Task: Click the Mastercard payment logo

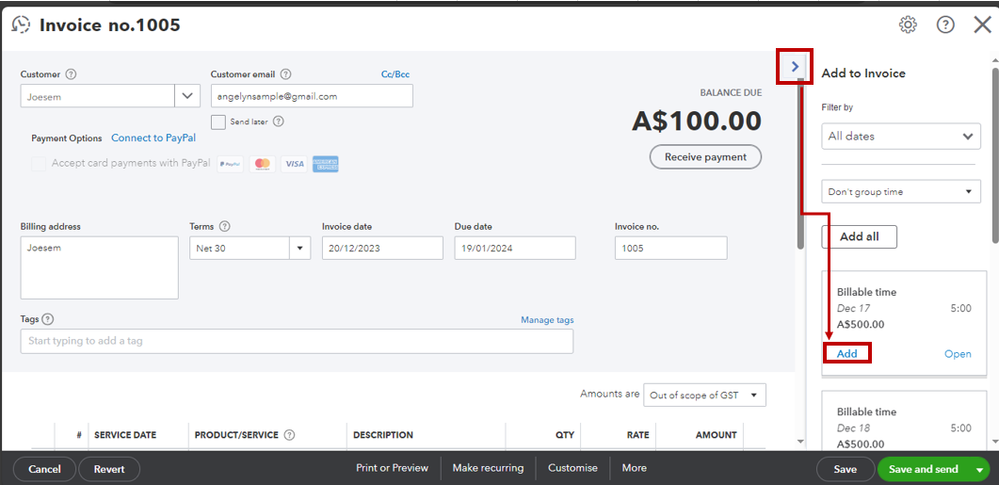Action: pyautogui.click(x=262, y=164)
